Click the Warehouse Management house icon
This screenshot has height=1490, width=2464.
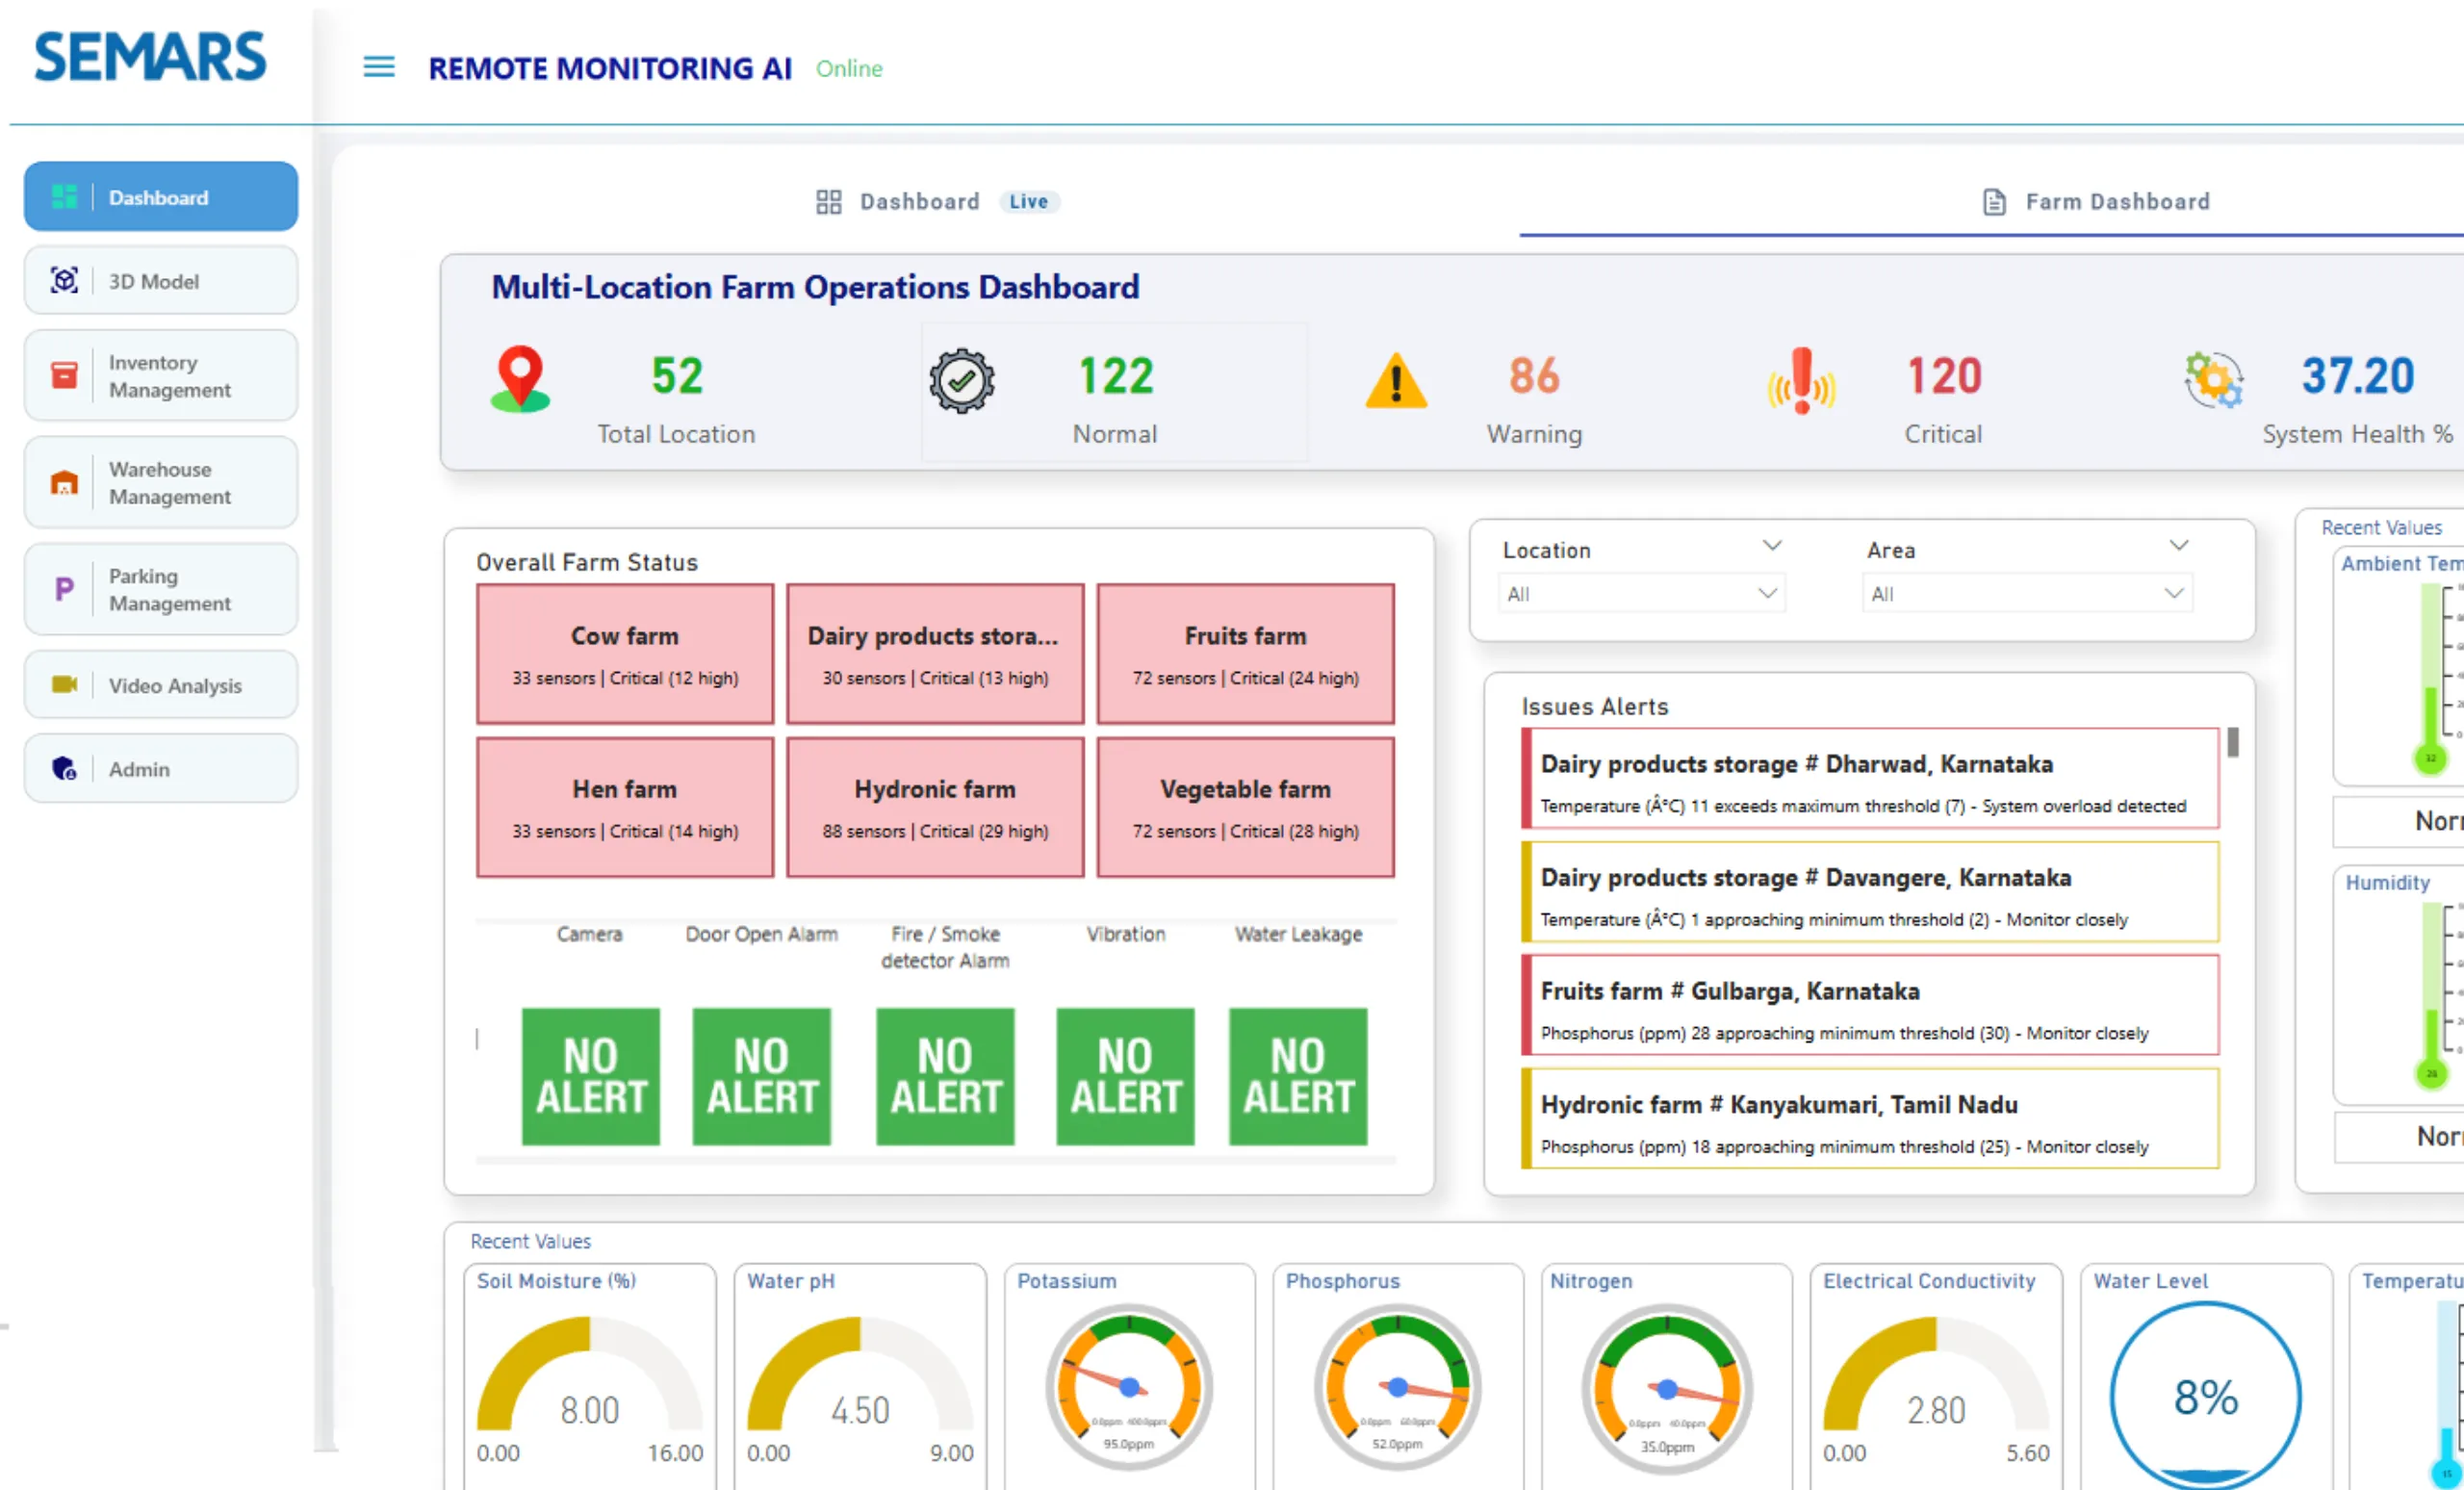pyautogui.click(x=64, y=483)
